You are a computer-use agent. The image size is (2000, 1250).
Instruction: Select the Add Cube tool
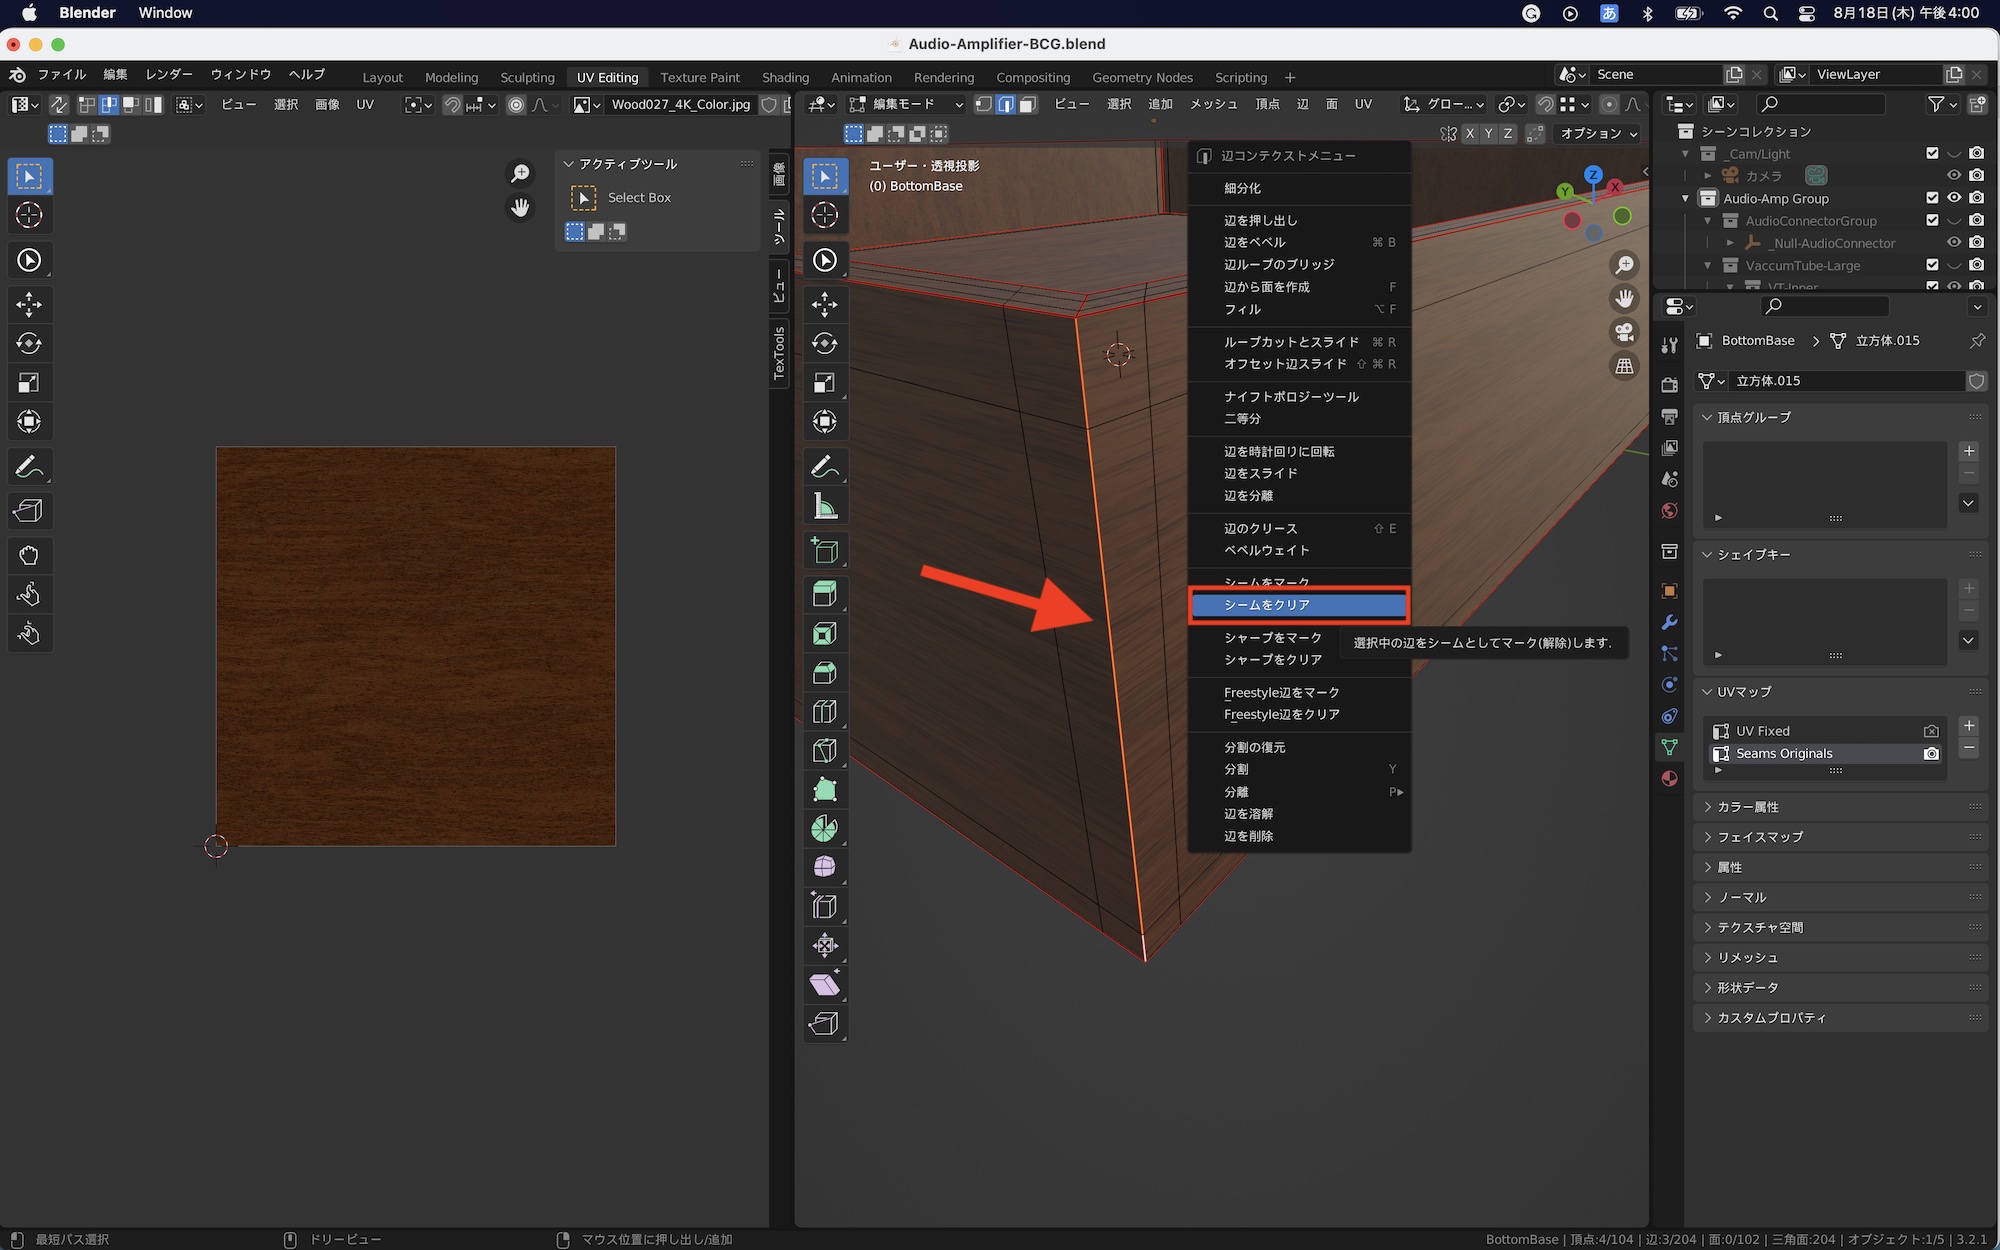825,550
